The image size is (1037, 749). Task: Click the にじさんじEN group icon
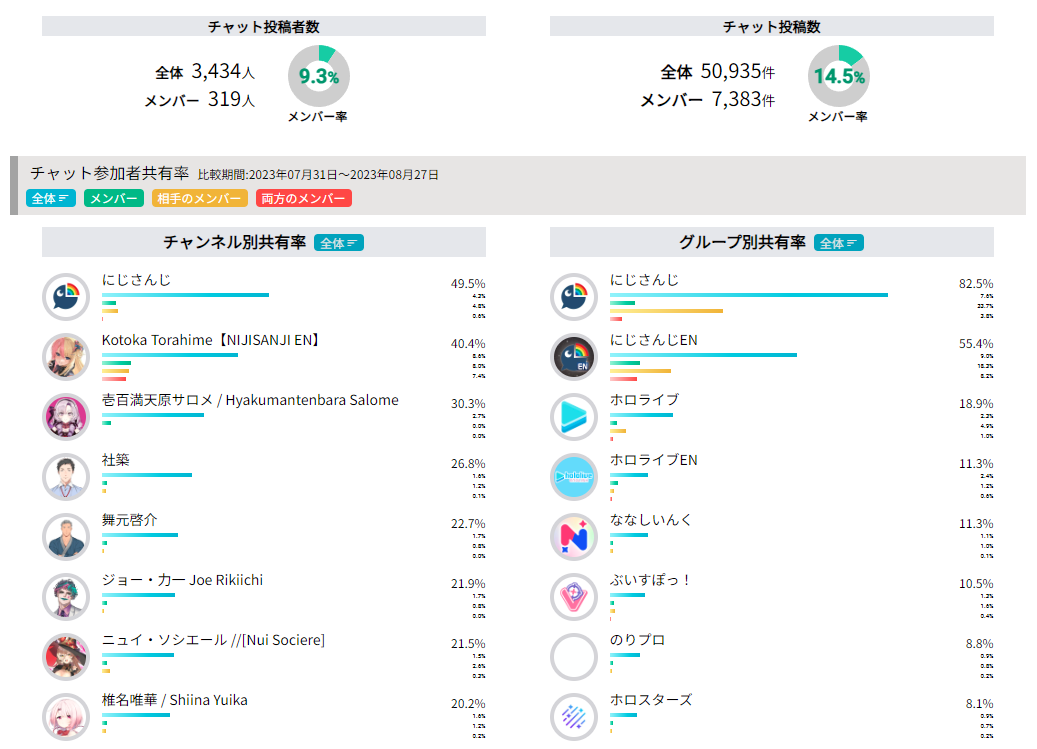[x=575, y=357]
